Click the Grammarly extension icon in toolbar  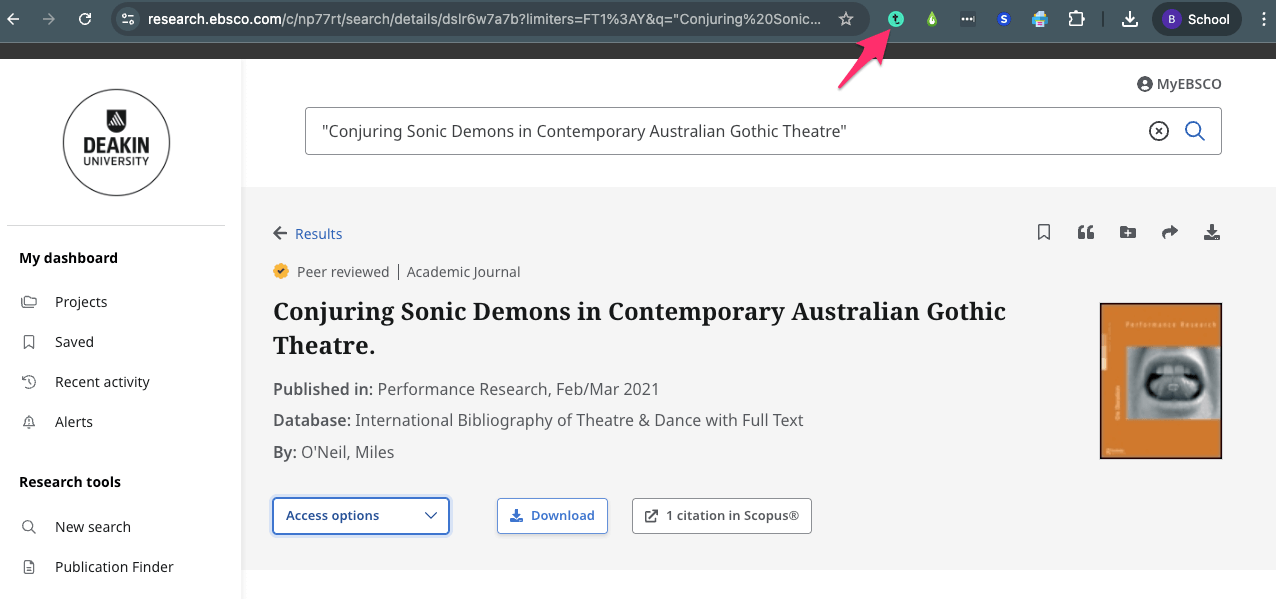[896, 19]
